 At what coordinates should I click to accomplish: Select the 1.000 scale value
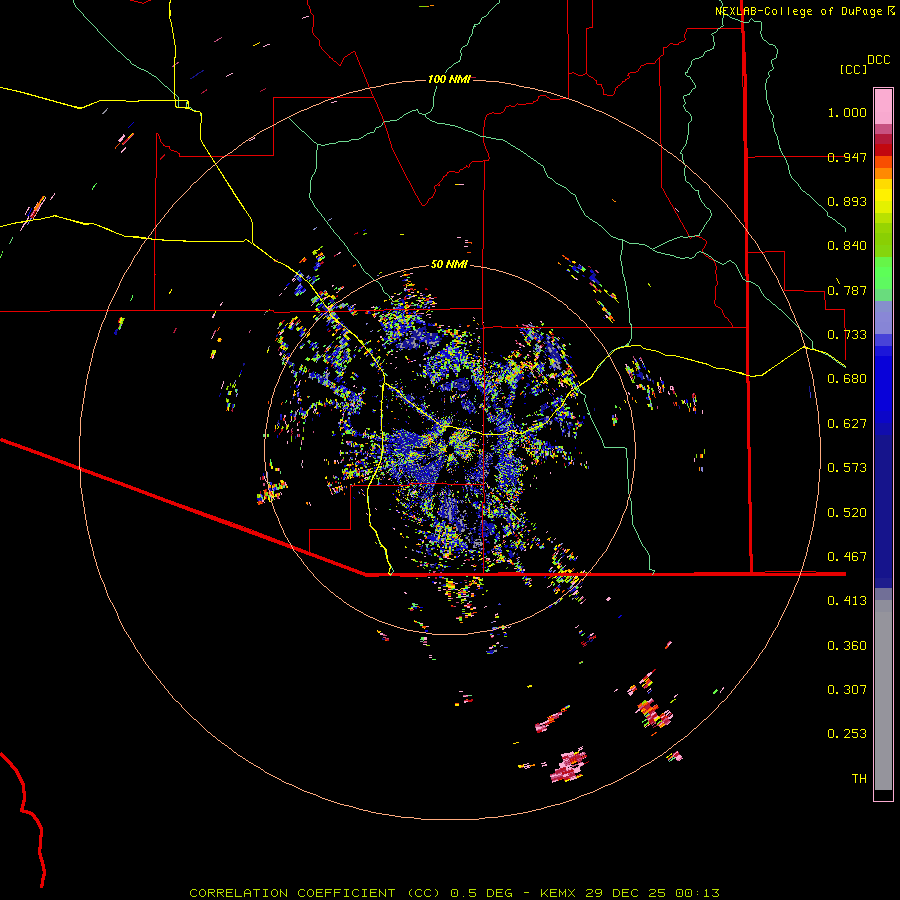click(847, 112)
